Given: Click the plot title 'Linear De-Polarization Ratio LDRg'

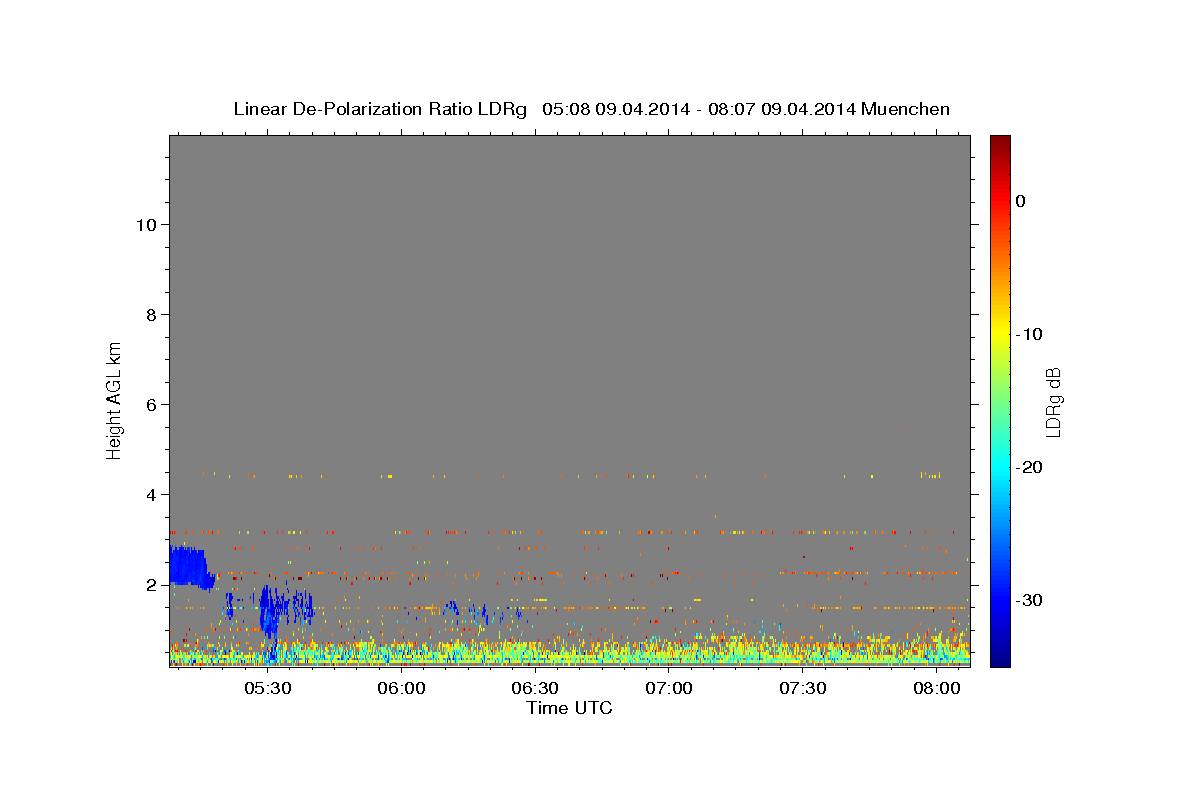Looking at the screenshot, I should [x=379, y=109].
